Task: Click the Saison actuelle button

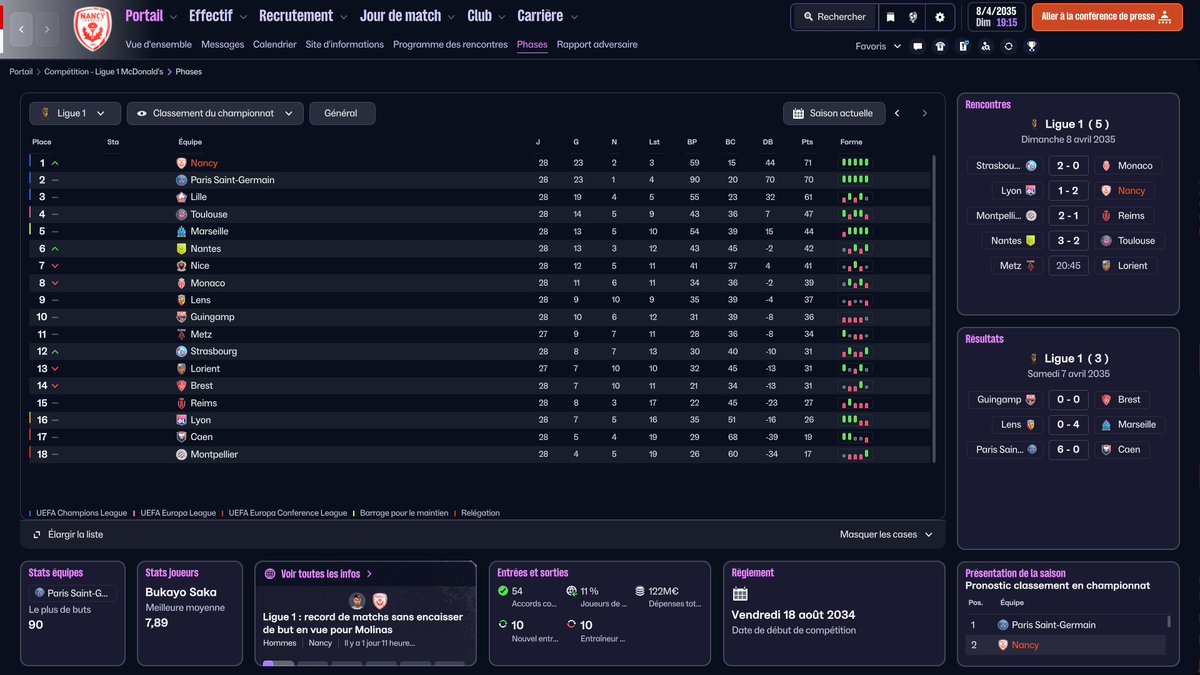Action: pyautogui.click(x=833, y=113)
